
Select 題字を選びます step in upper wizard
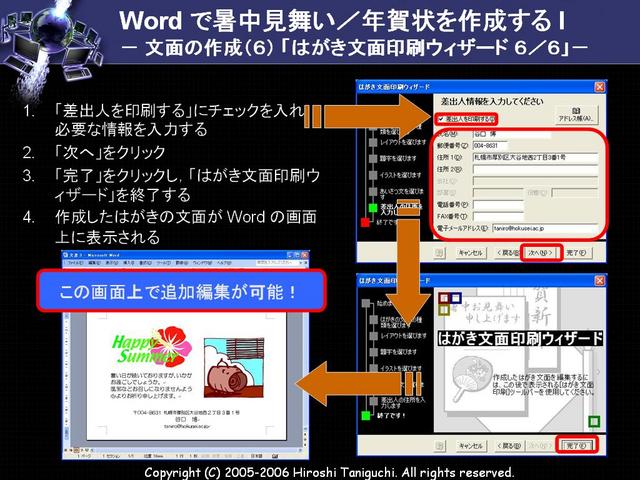point(398,158)
